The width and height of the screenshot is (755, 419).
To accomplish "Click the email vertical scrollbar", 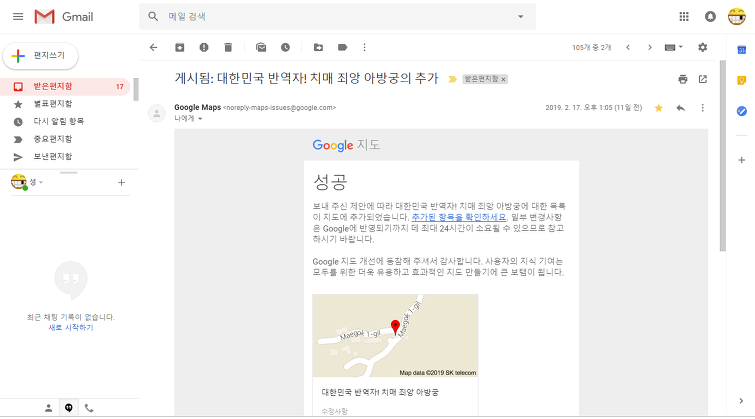I will point(723,156).
